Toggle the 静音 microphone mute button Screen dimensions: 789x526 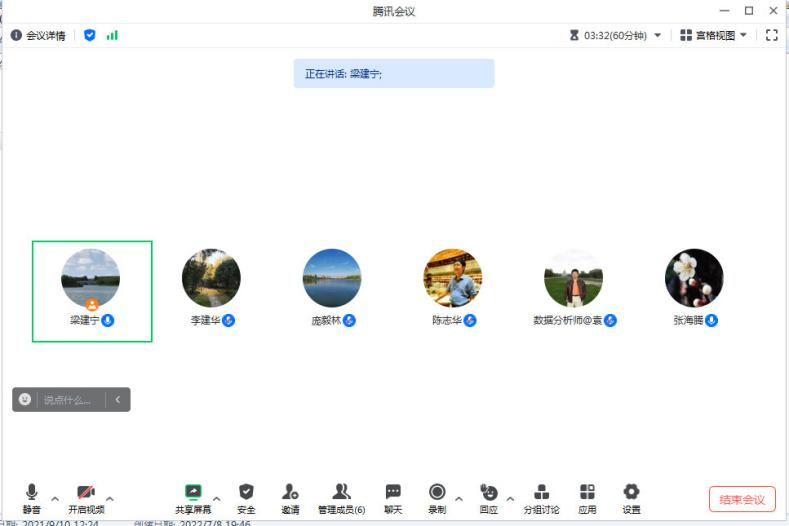[x=32, y=492]
